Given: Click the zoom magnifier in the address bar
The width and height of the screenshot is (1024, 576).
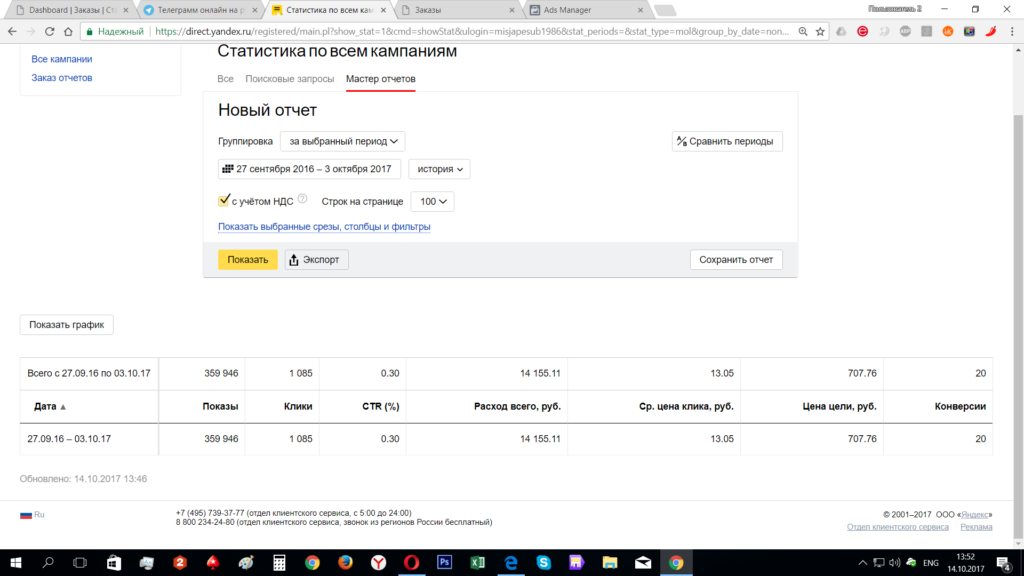Looking at the screenshot, I should coord(803,31).
